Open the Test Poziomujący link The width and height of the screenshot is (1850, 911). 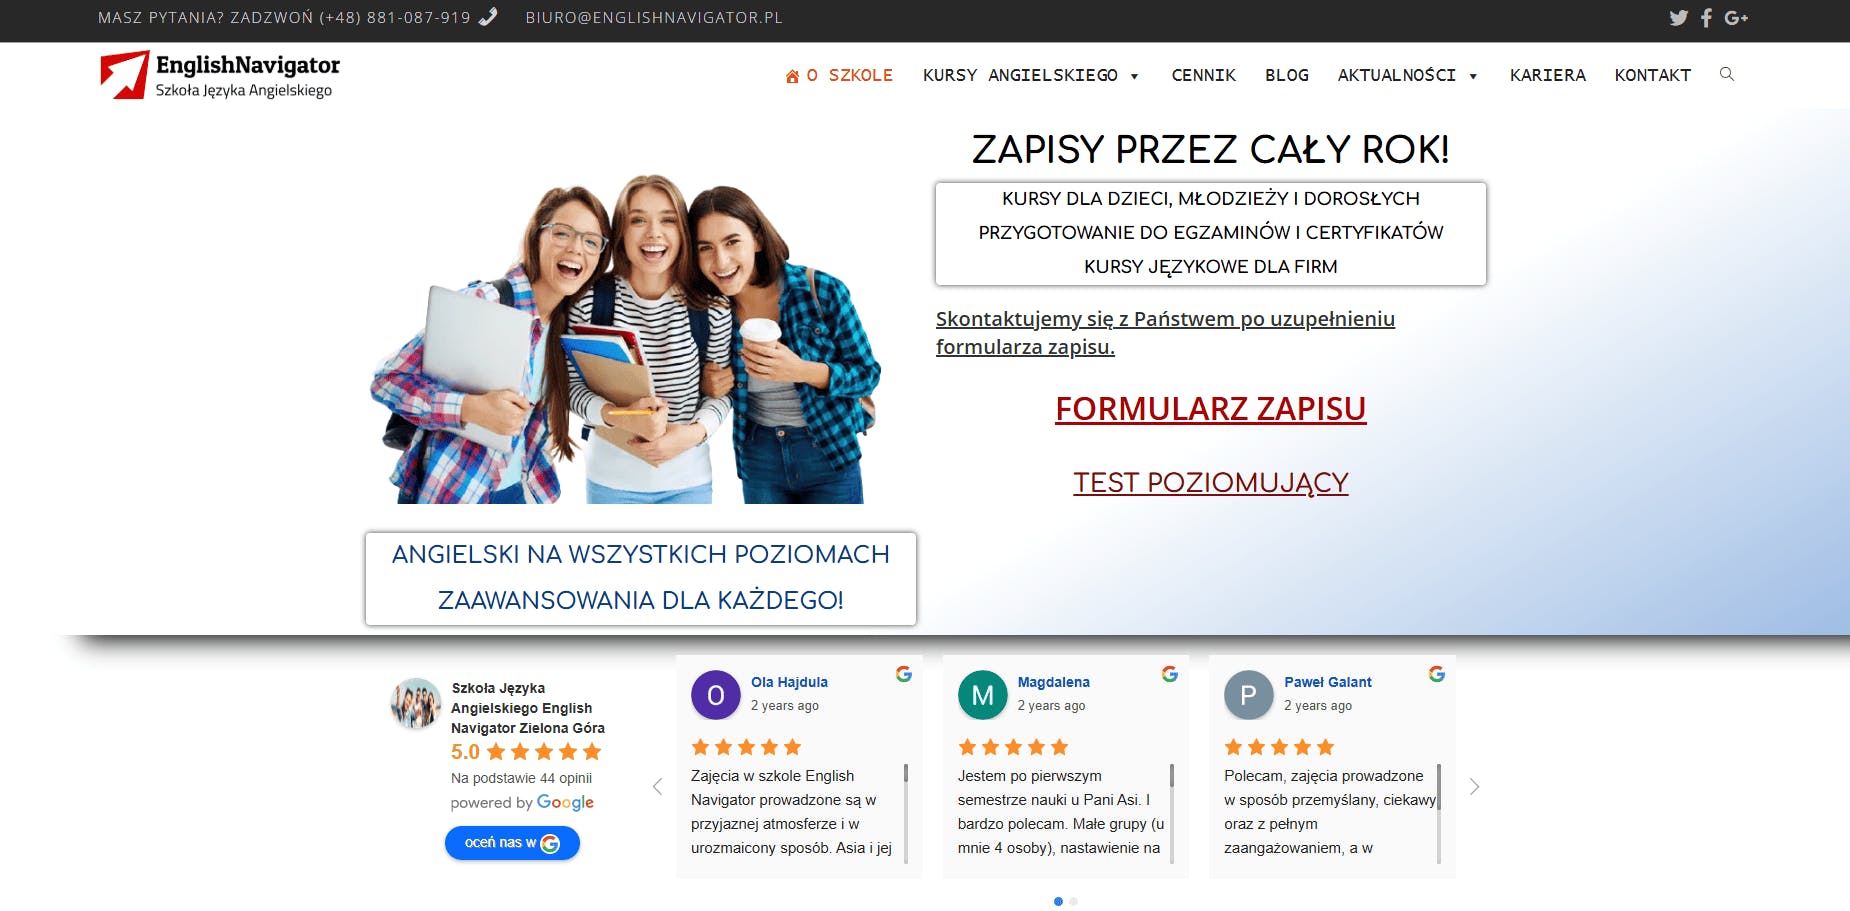1211,483
